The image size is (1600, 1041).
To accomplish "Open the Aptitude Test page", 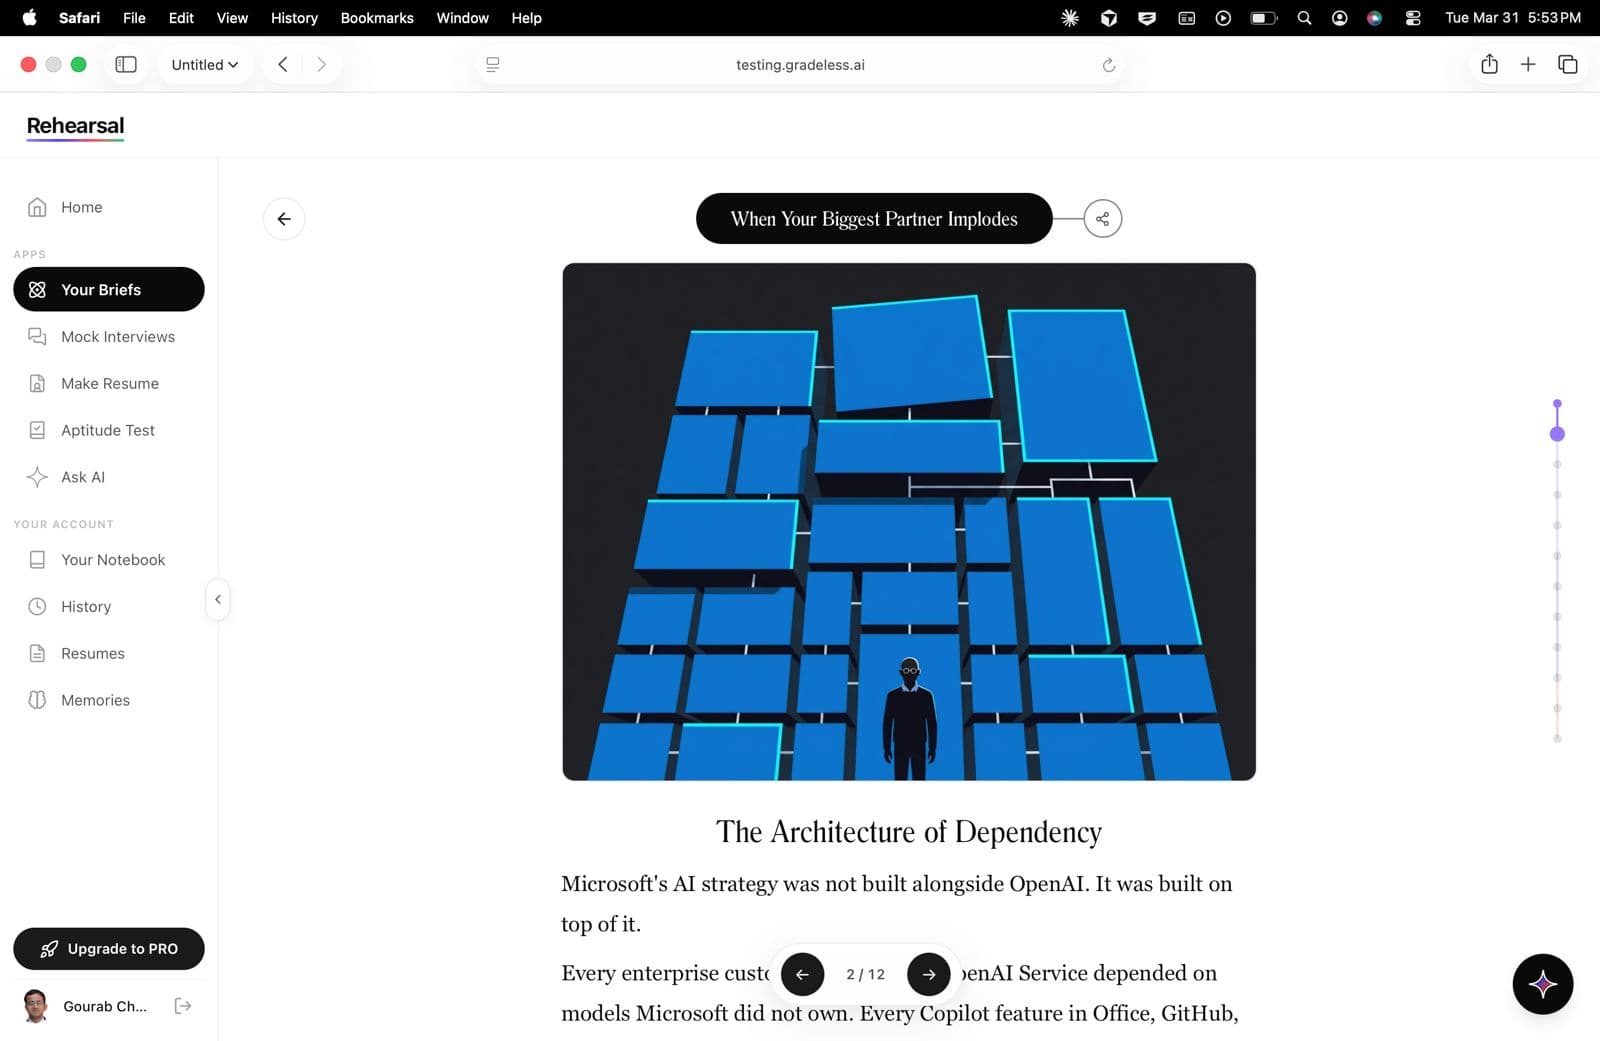I will click(107, 430).
